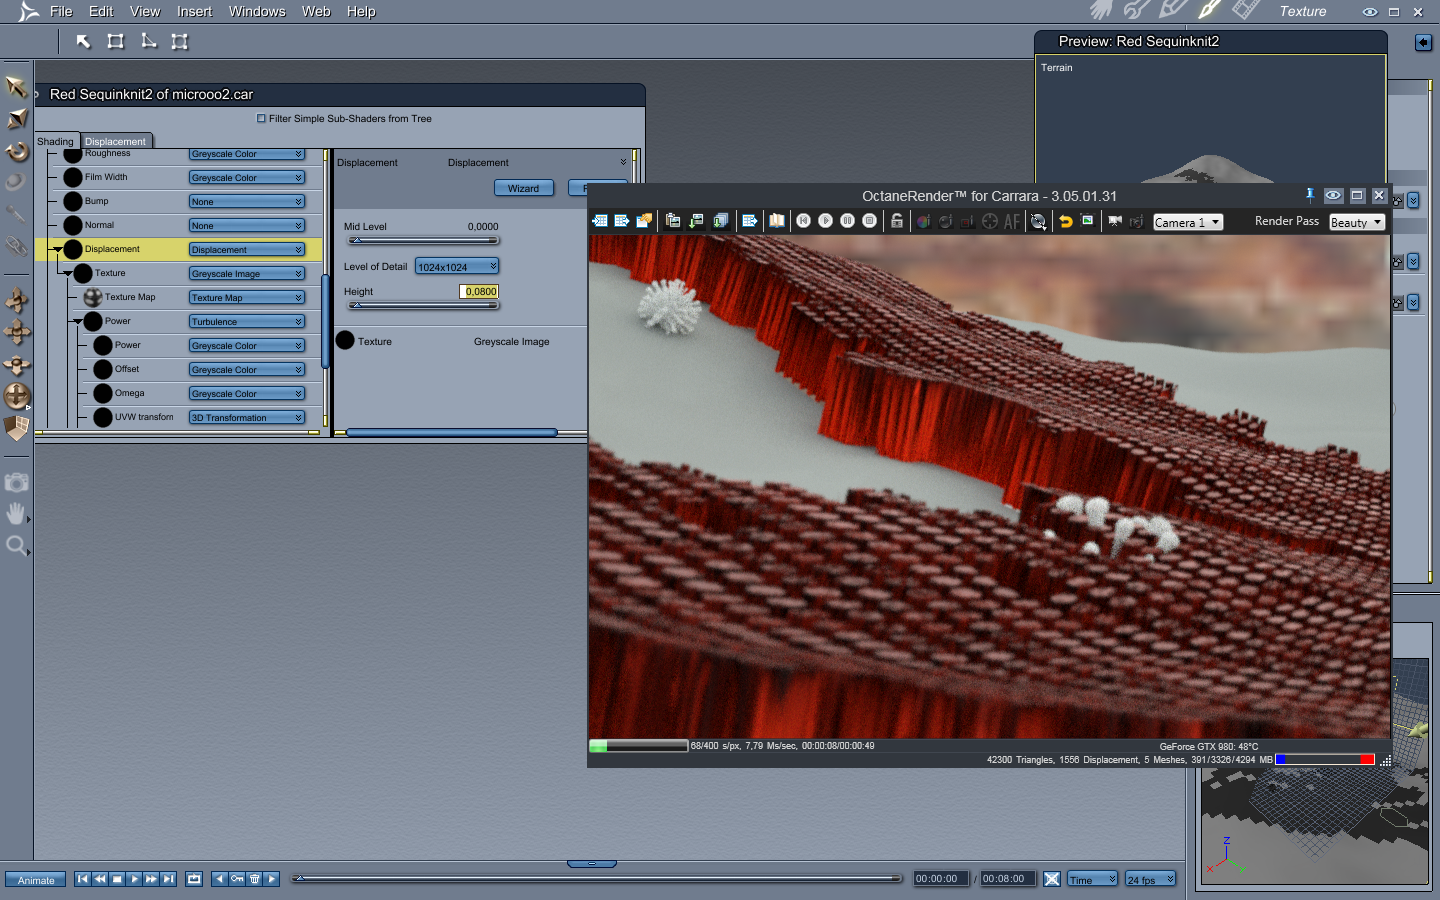The width and height of the screenshot is (1440, 900).
Task: Enable Filter Simple Sub-Shaders from Tree
Action: (262, 118)
